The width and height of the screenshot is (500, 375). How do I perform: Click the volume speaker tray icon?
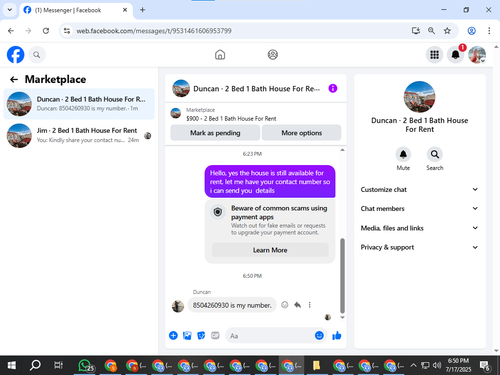pyautogui.click(x=437, y=365)
